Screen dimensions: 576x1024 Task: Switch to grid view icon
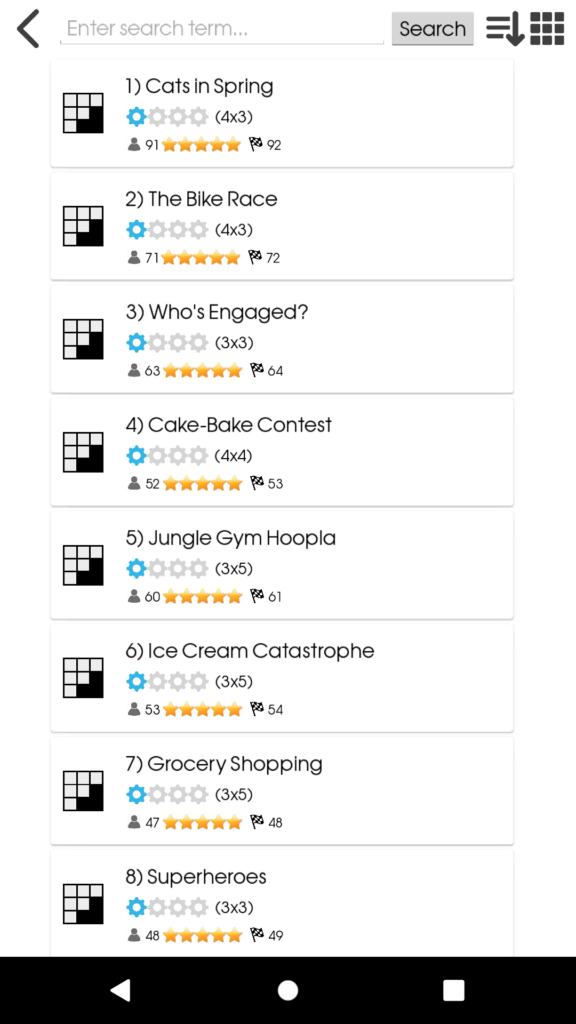pyautogui.click(x=547, y=29)
